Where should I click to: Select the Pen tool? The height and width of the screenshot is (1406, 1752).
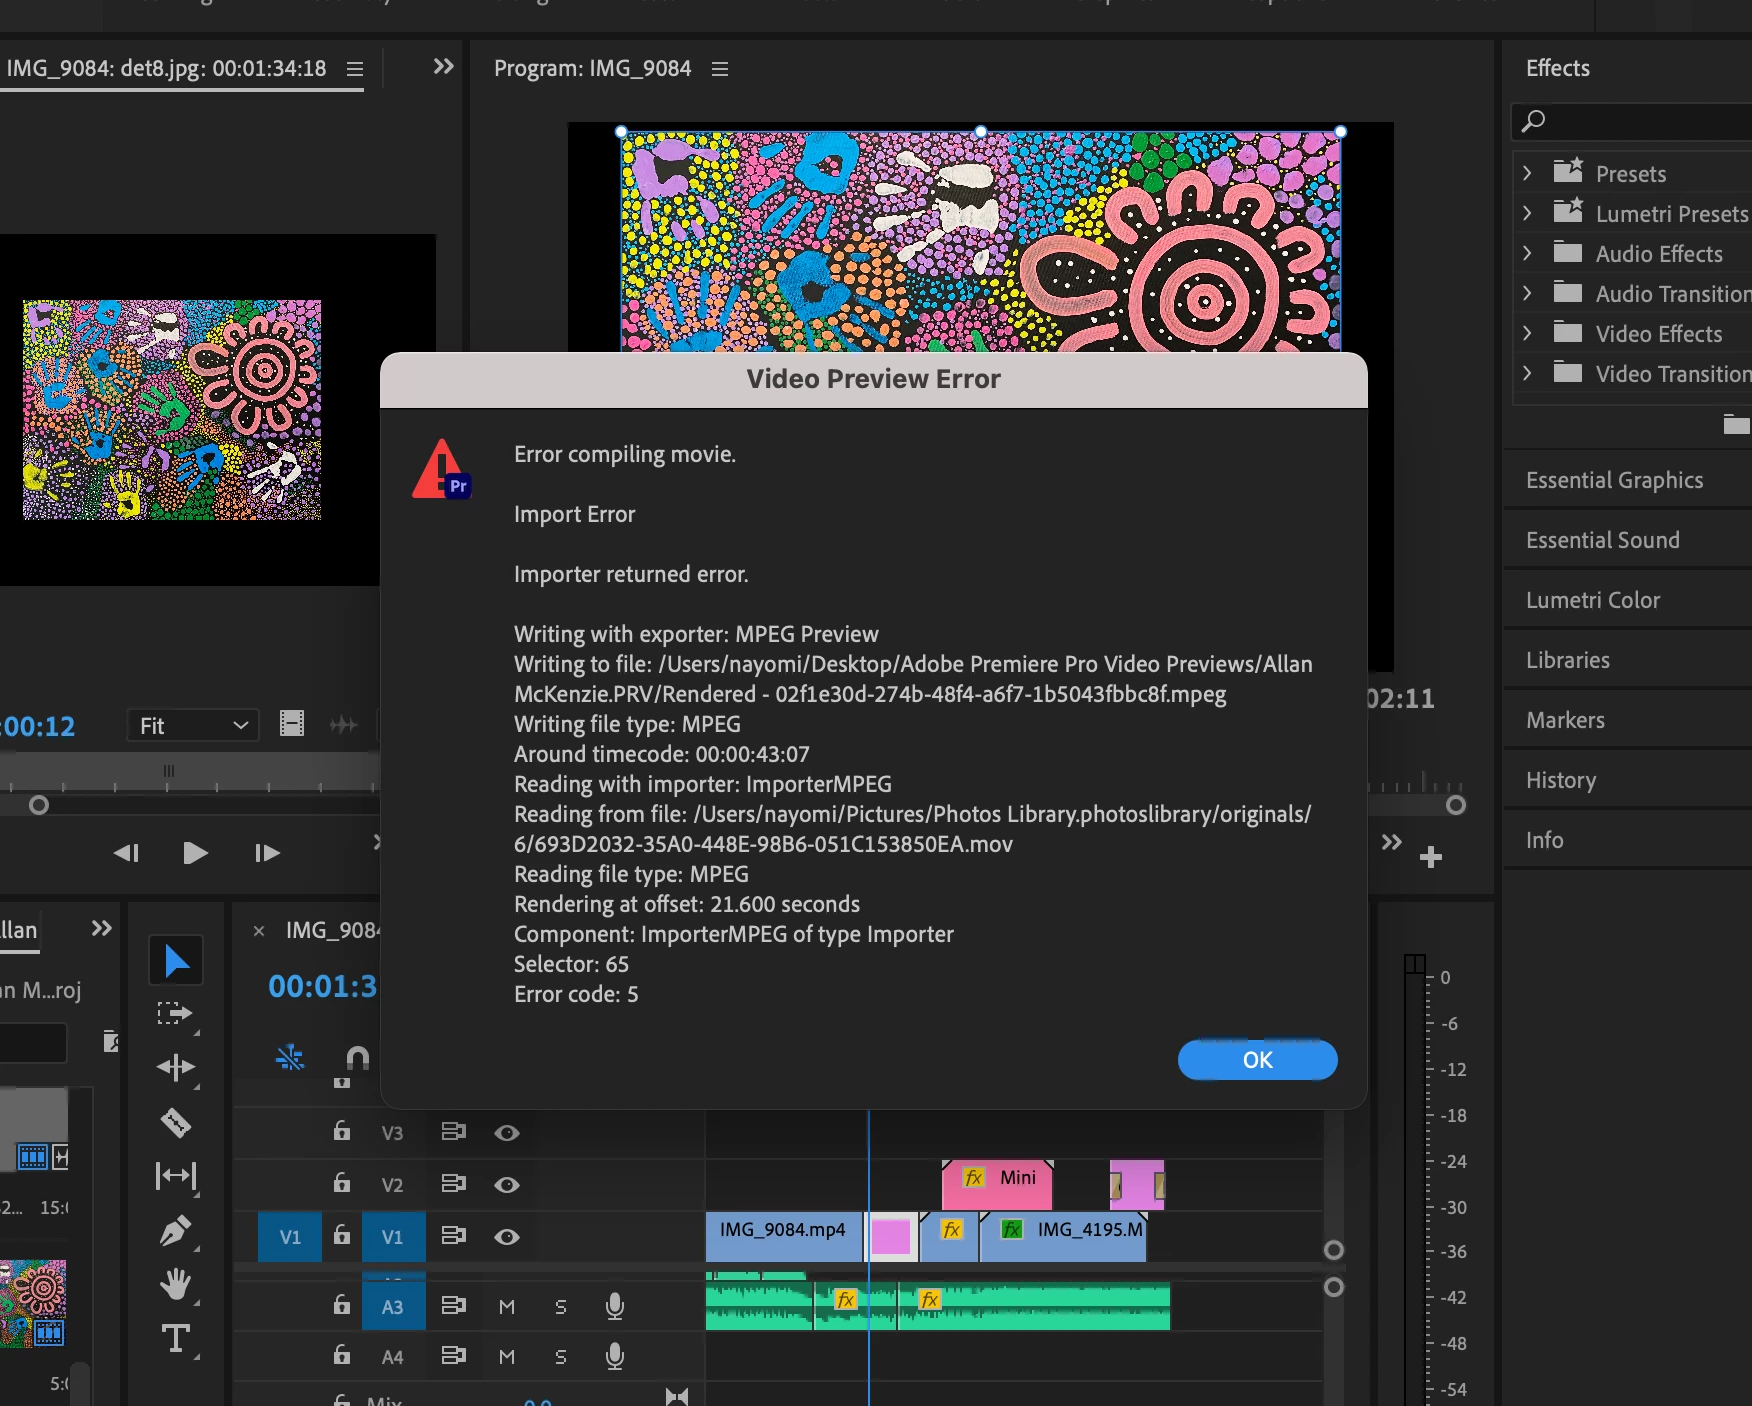[176, 1231]
